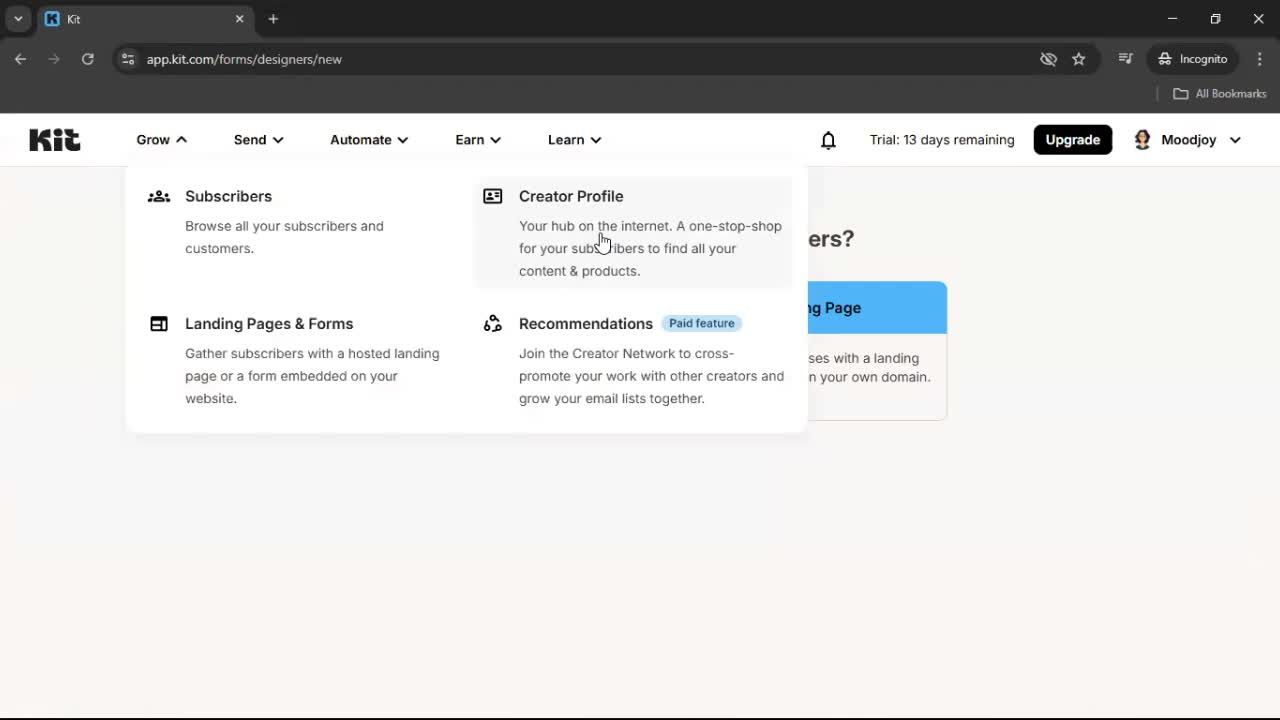1280x720 pixels.
Task: Click the Subscribers people icon
Action: click(x=159, y=196)
